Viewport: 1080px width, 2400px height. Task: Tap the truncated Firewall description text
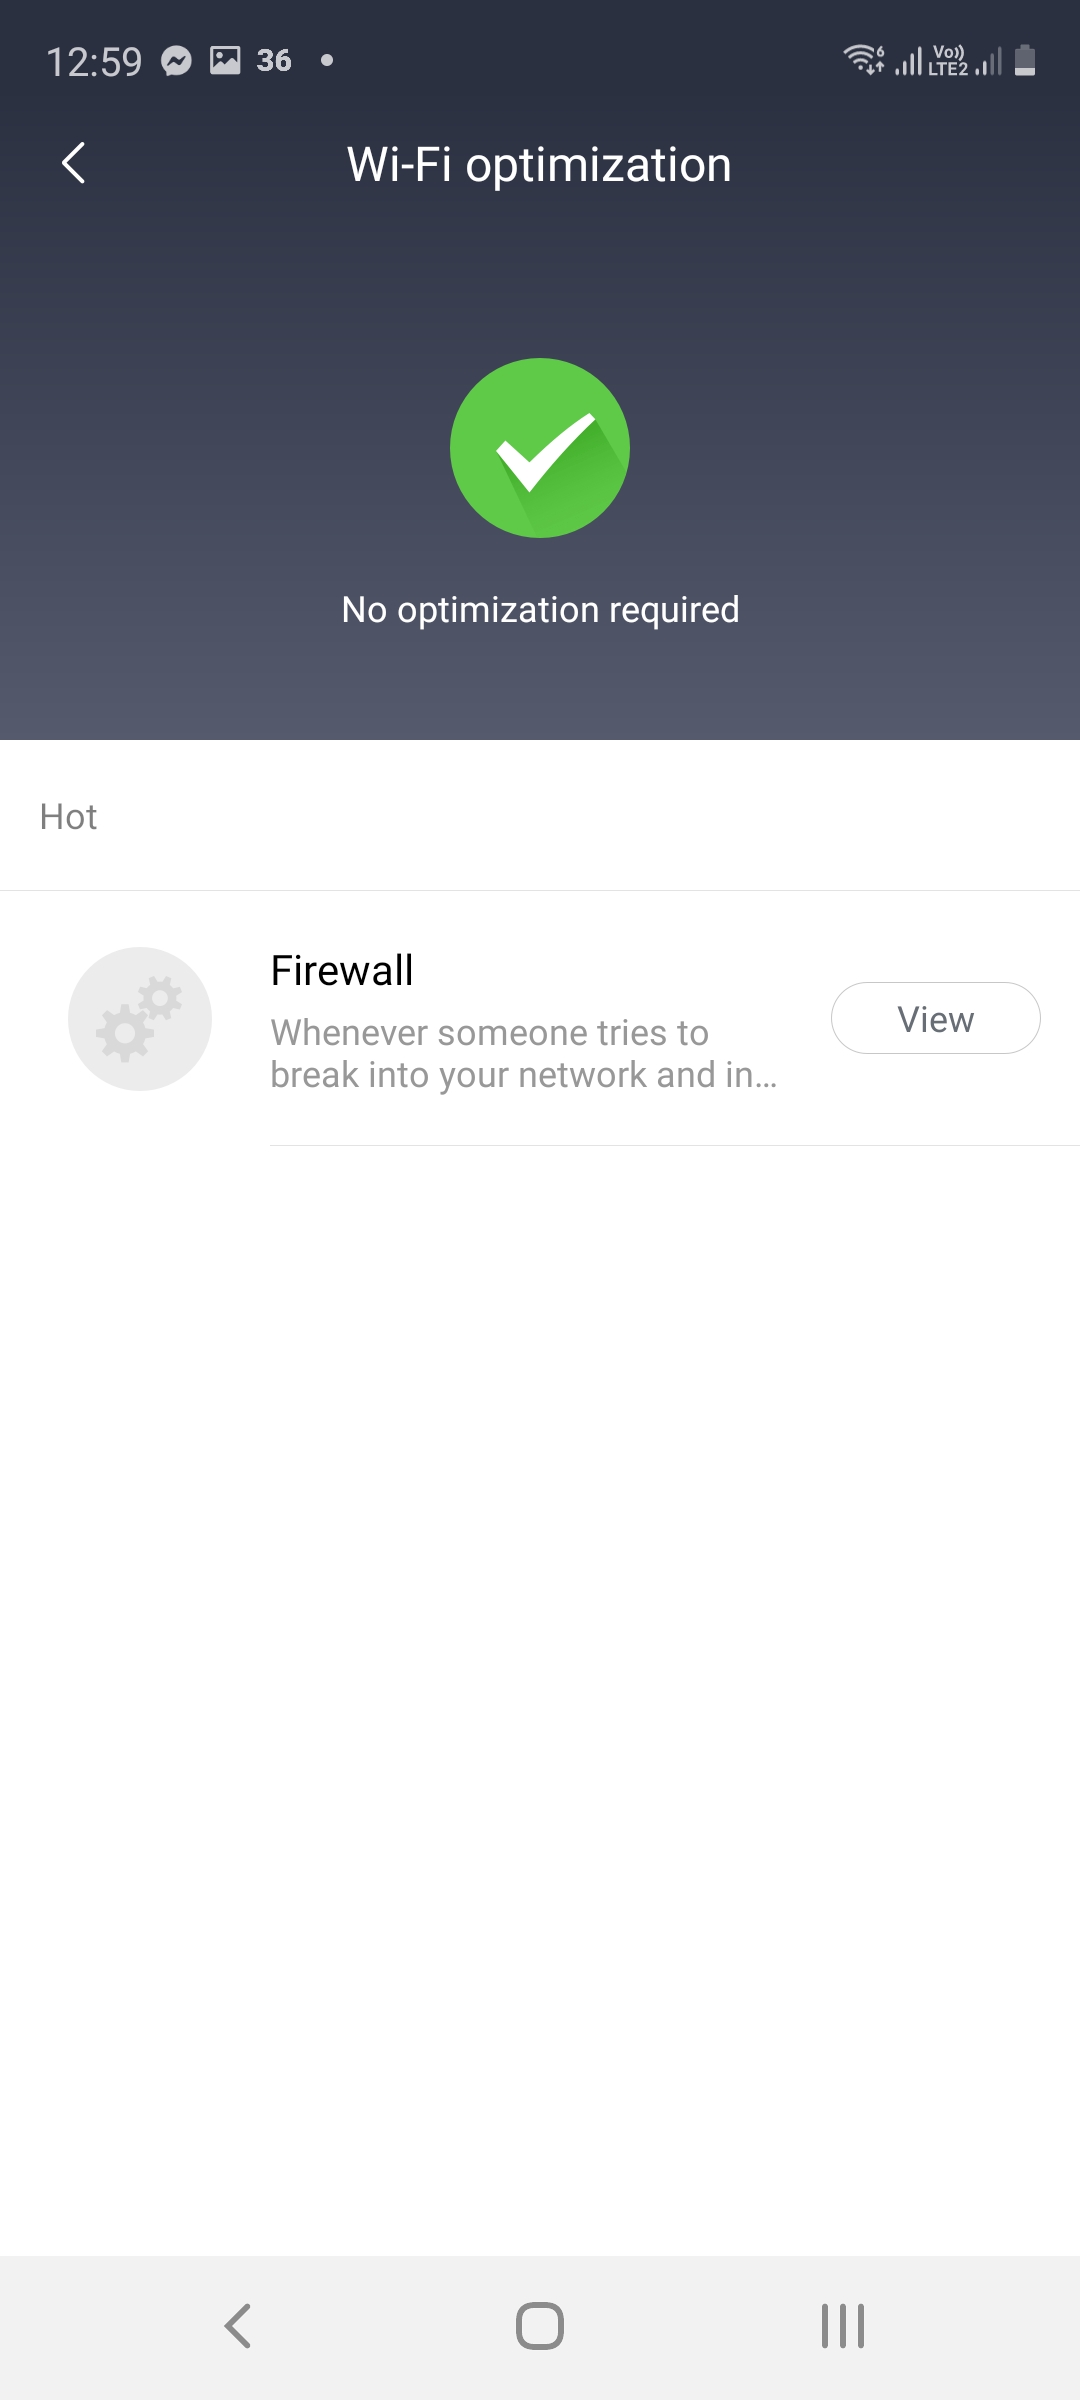click(523, 1053)
